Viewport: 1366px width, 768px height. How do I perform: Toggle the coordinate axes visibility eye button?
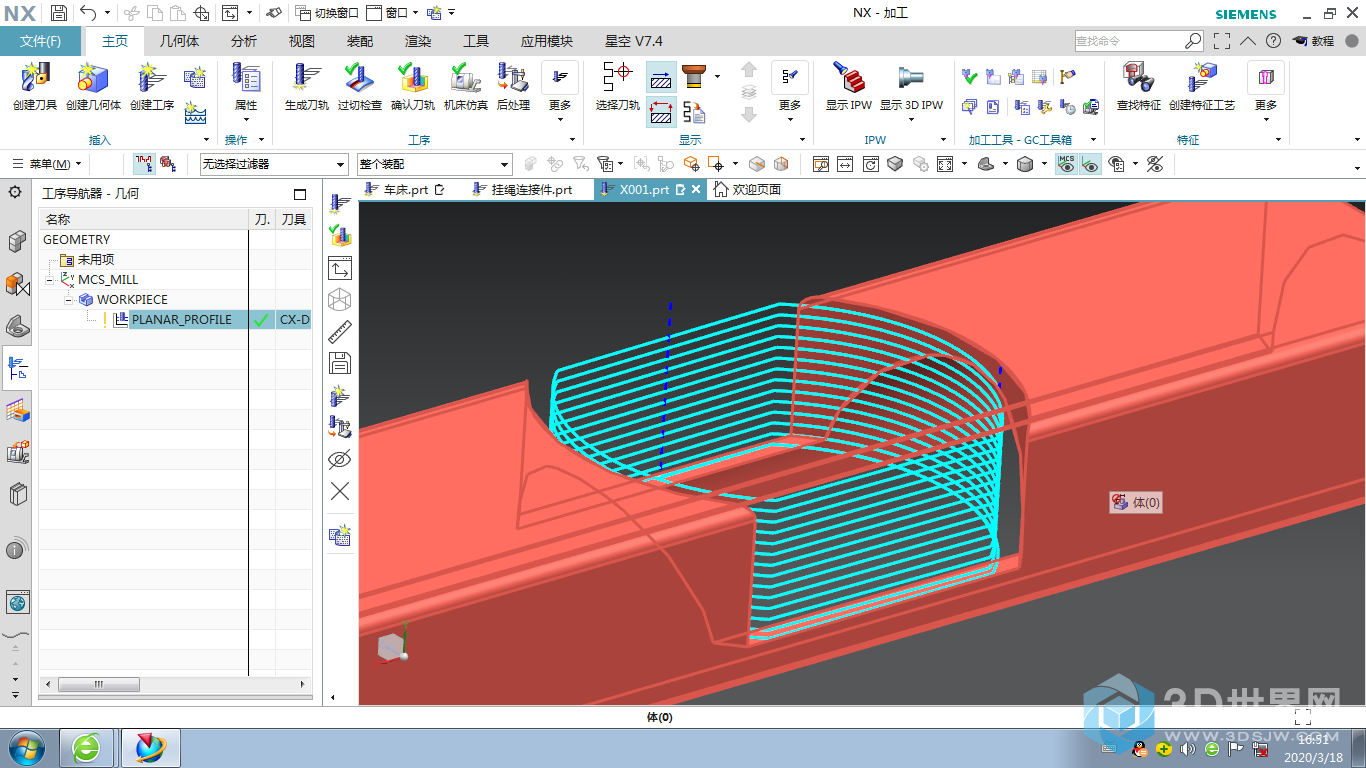tap(1090, 164)
